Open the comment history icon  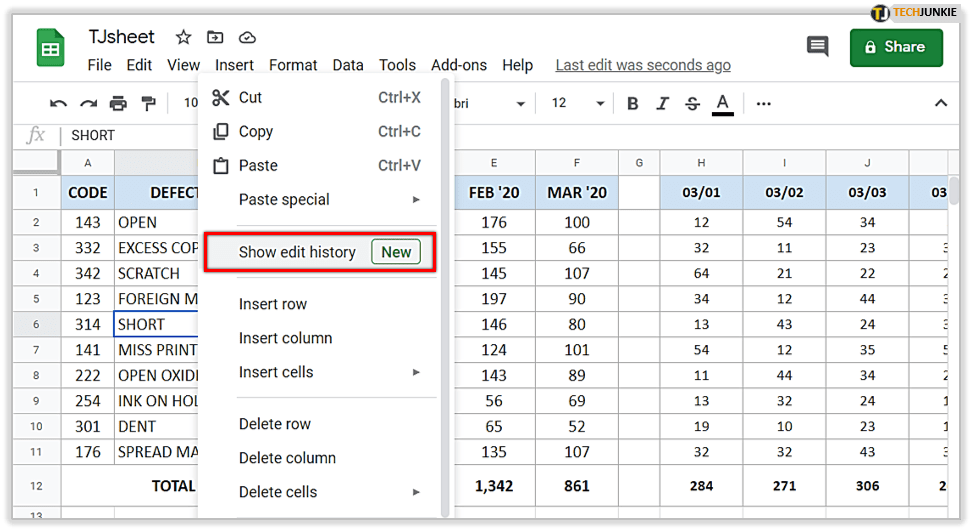tap(817, 46)
